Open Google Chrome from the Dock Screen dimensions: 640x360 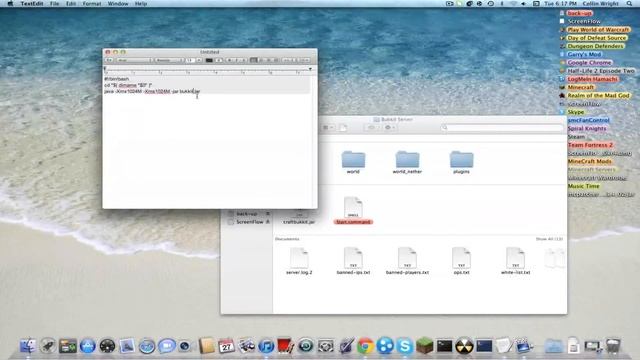click(x=365, y=346)
